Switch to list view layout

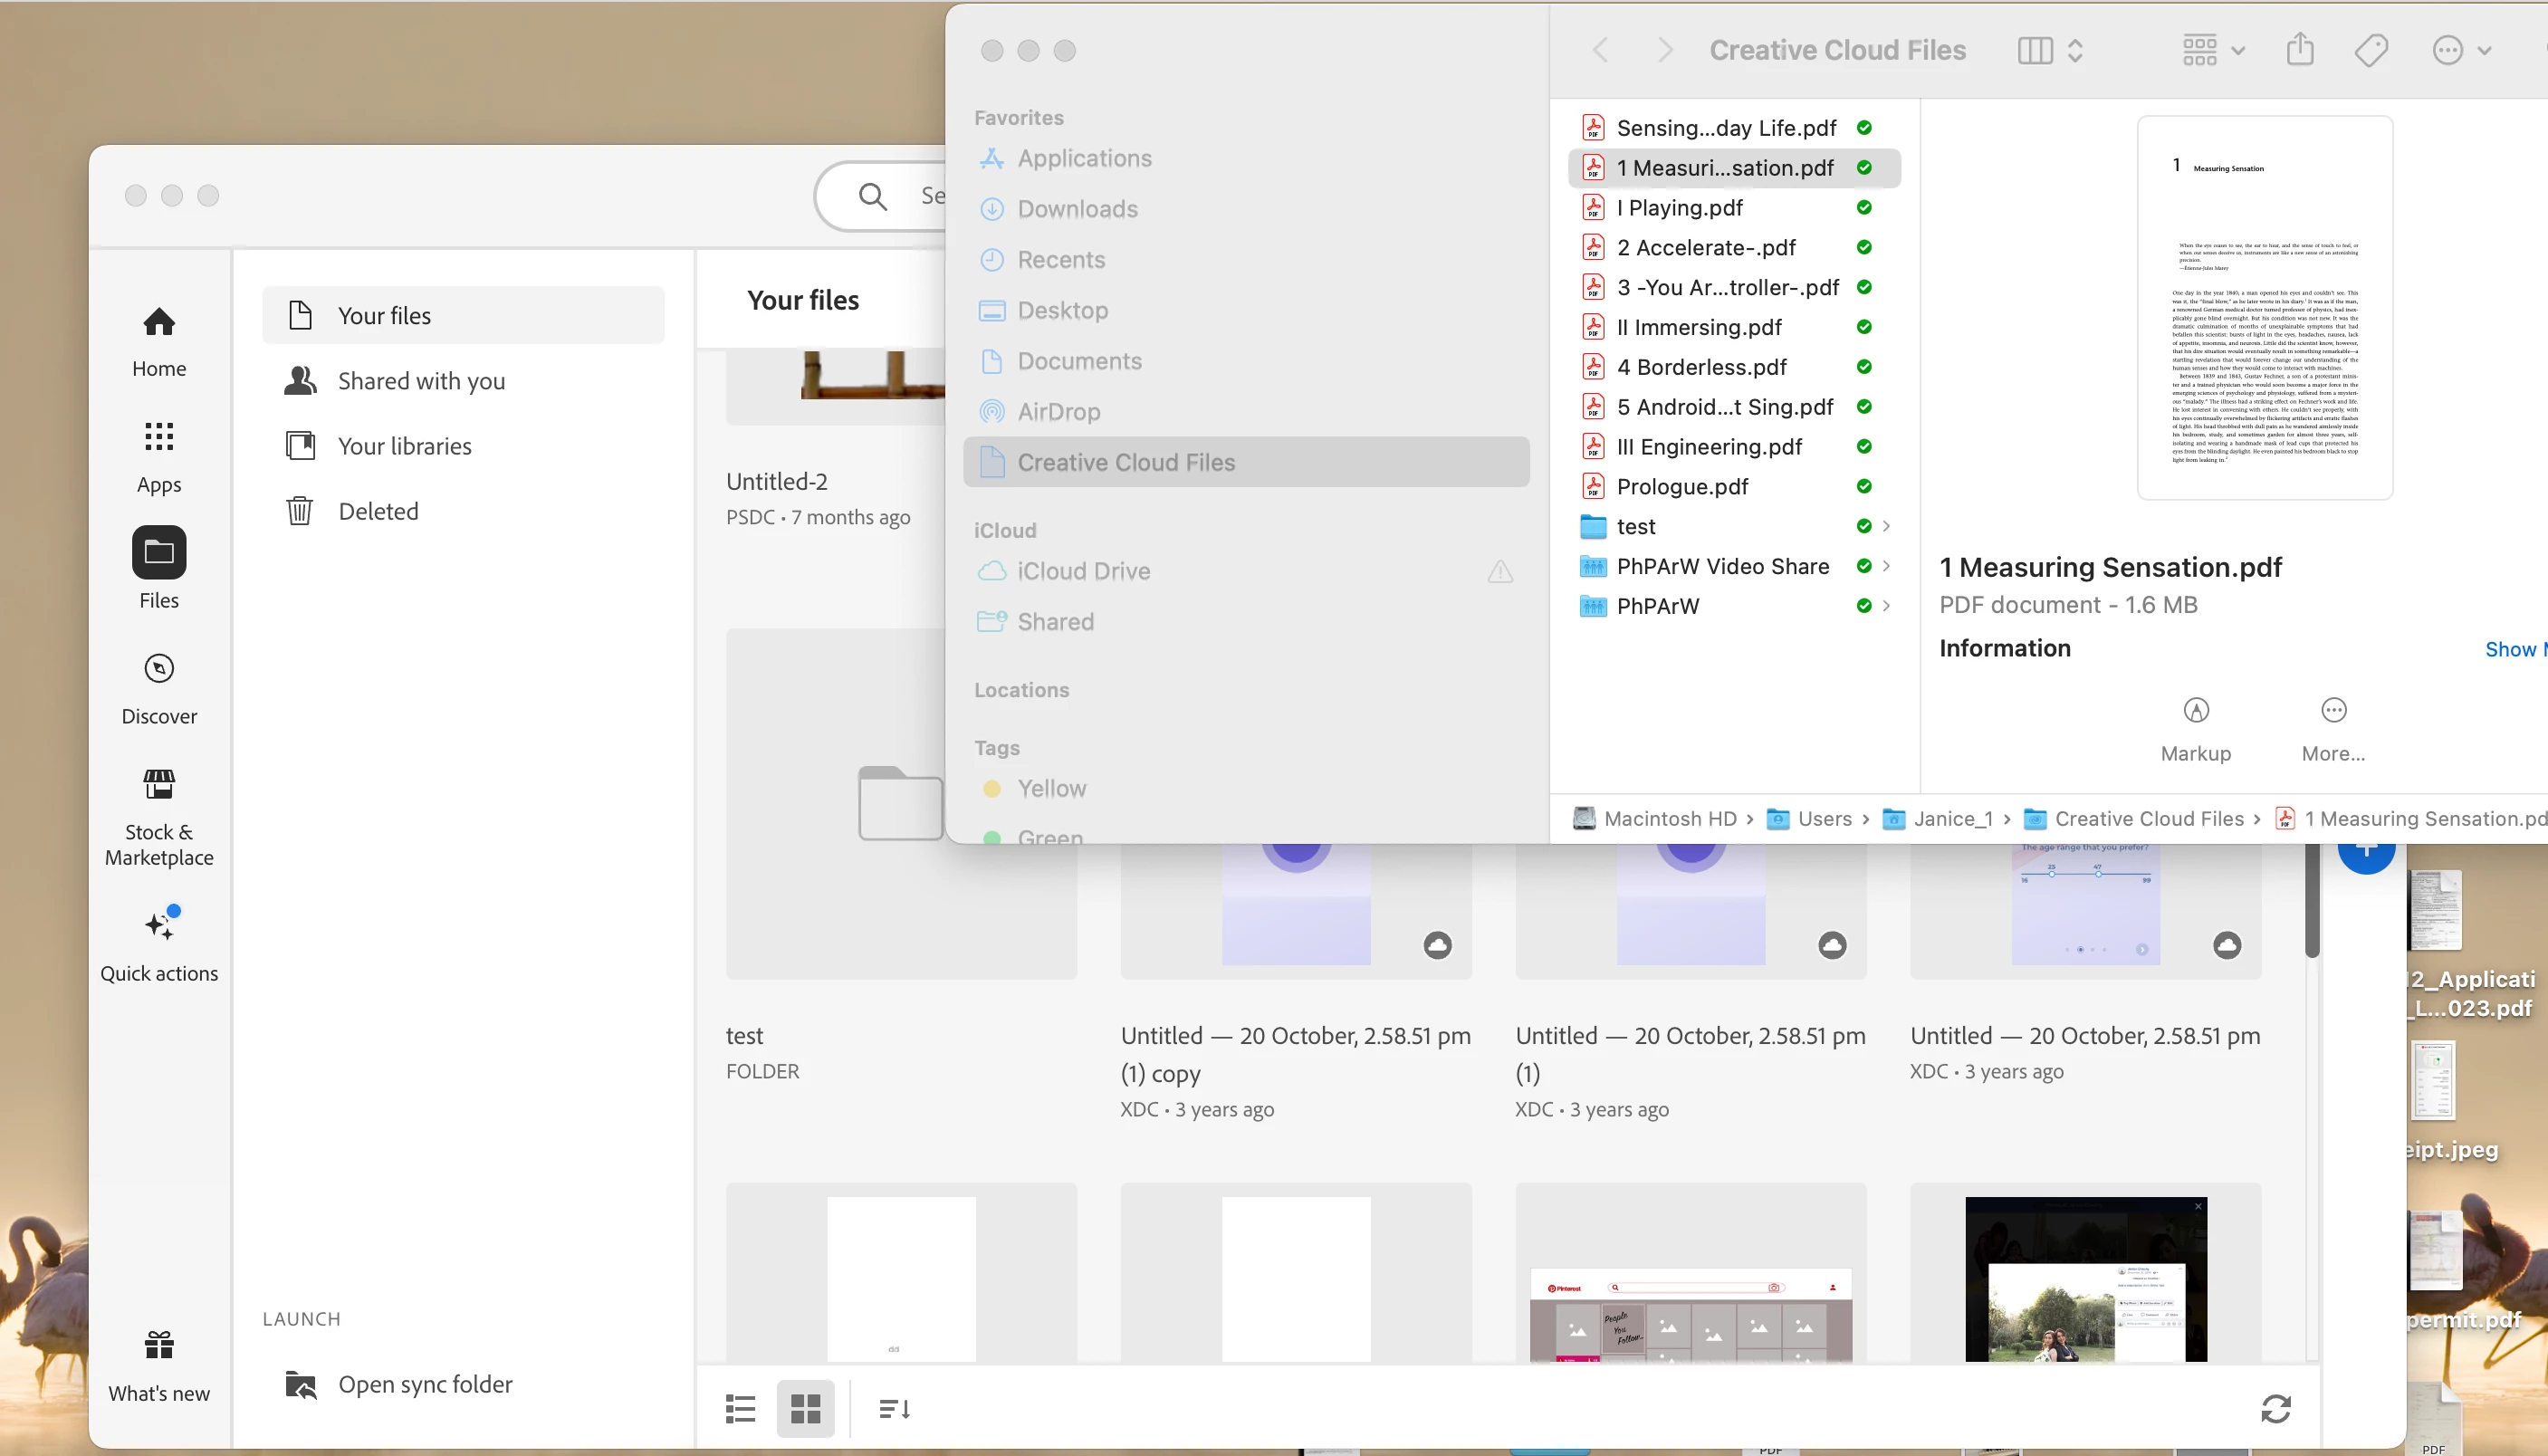pos(740,1409)
